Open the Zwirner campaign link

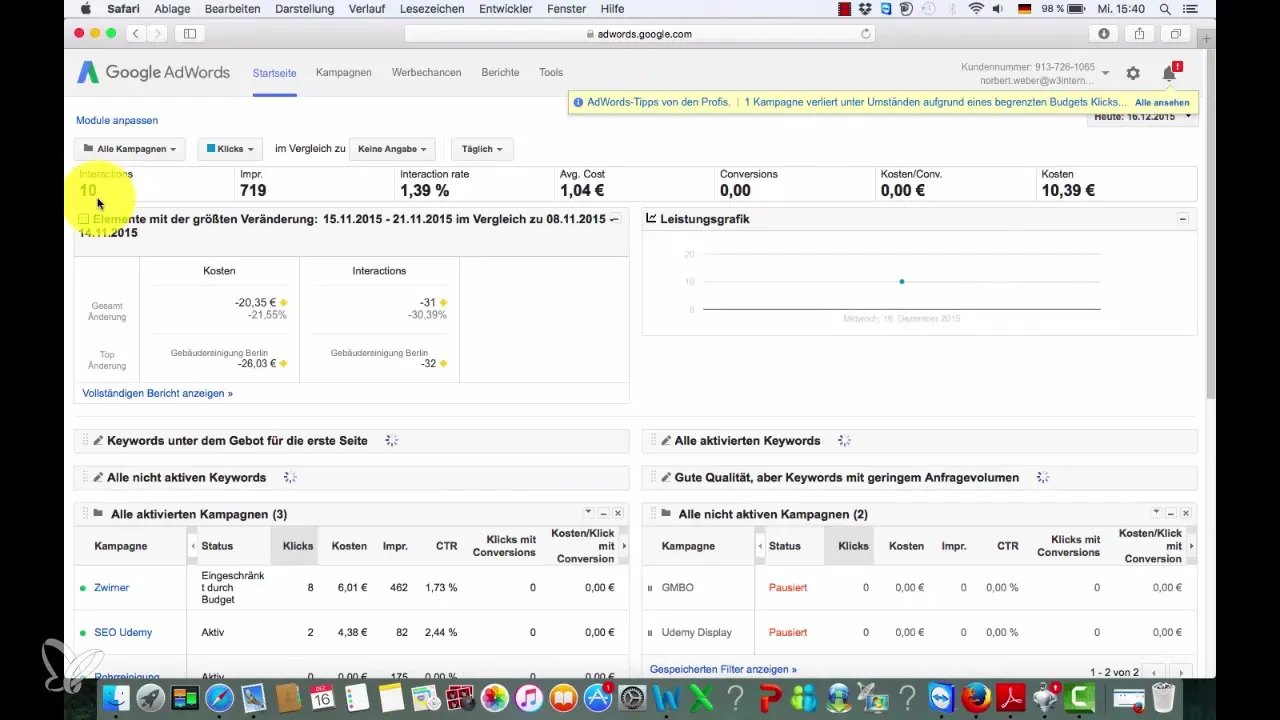[112, 588]
